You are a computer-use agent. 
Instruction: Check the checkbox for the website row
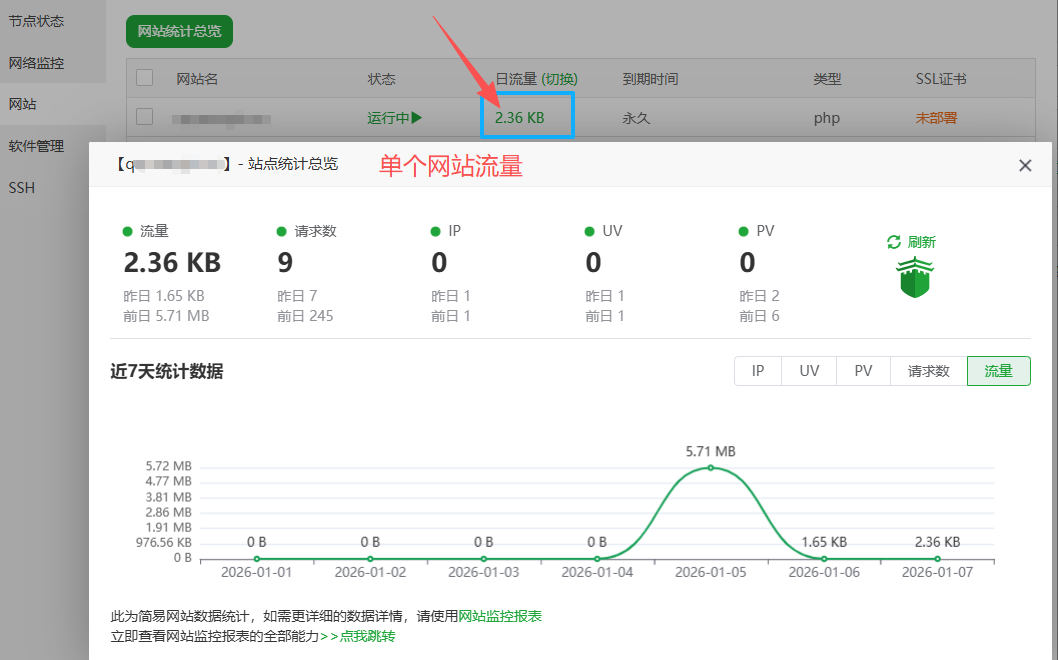pos(144,117)
